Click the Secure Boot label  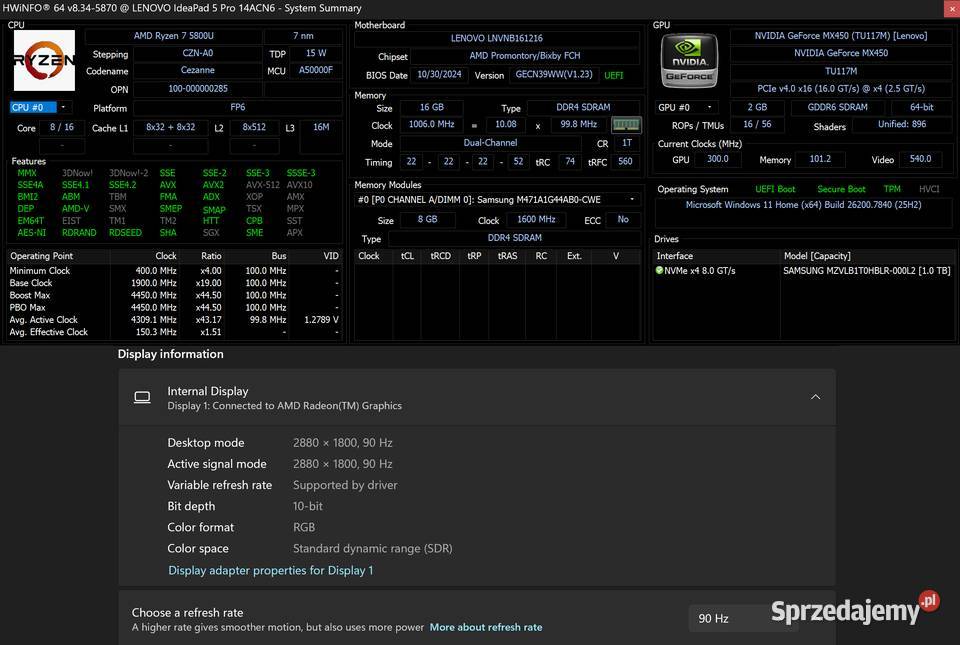tap(841, 189)
